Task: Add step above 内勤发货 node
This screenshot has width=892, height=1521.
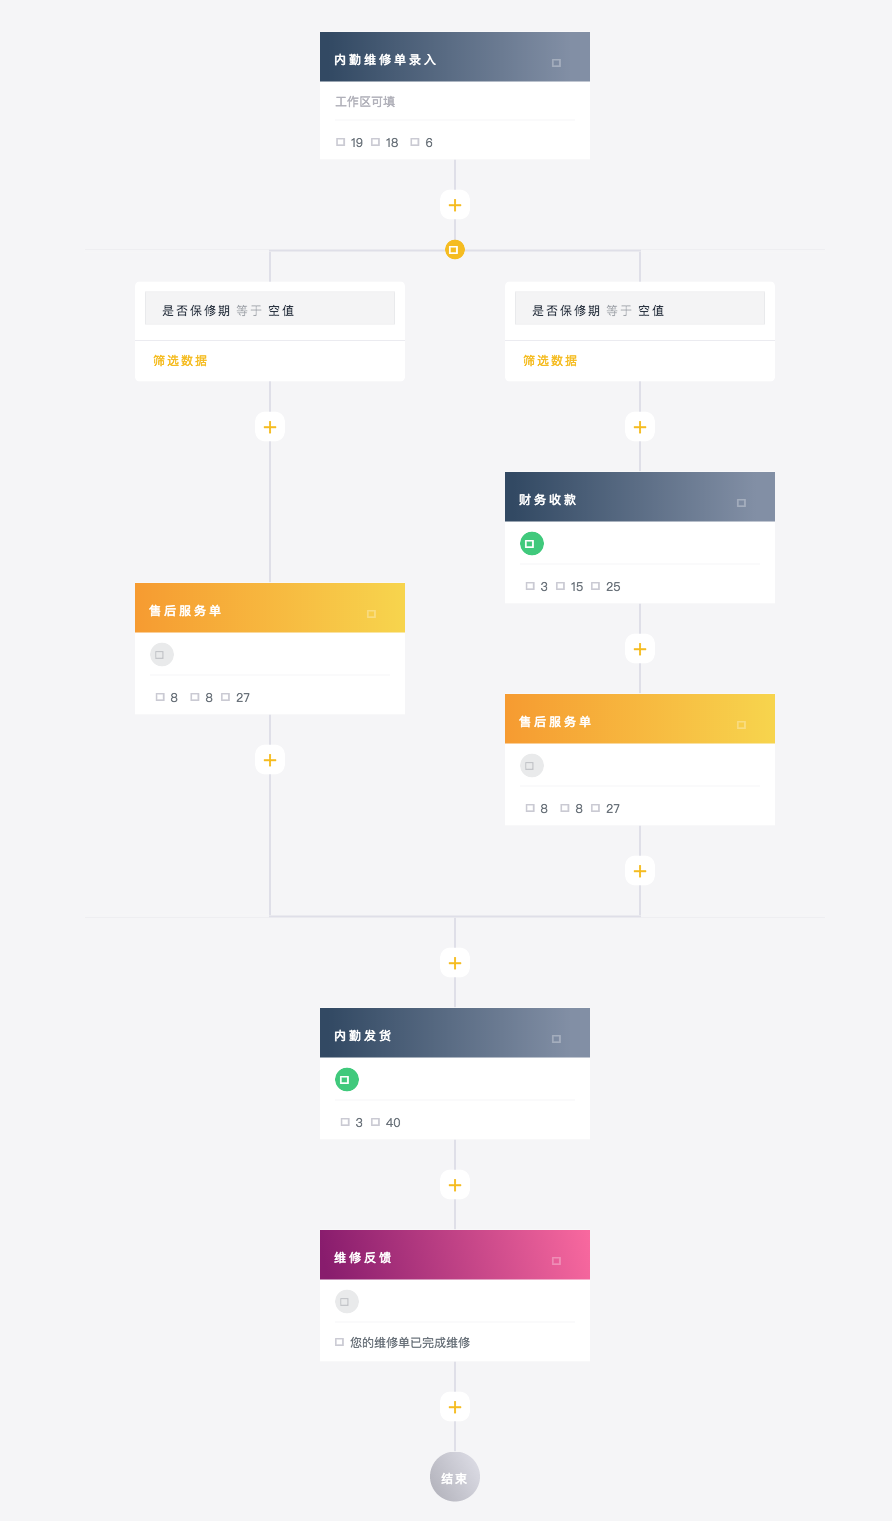Action: [x=455, y=963]
